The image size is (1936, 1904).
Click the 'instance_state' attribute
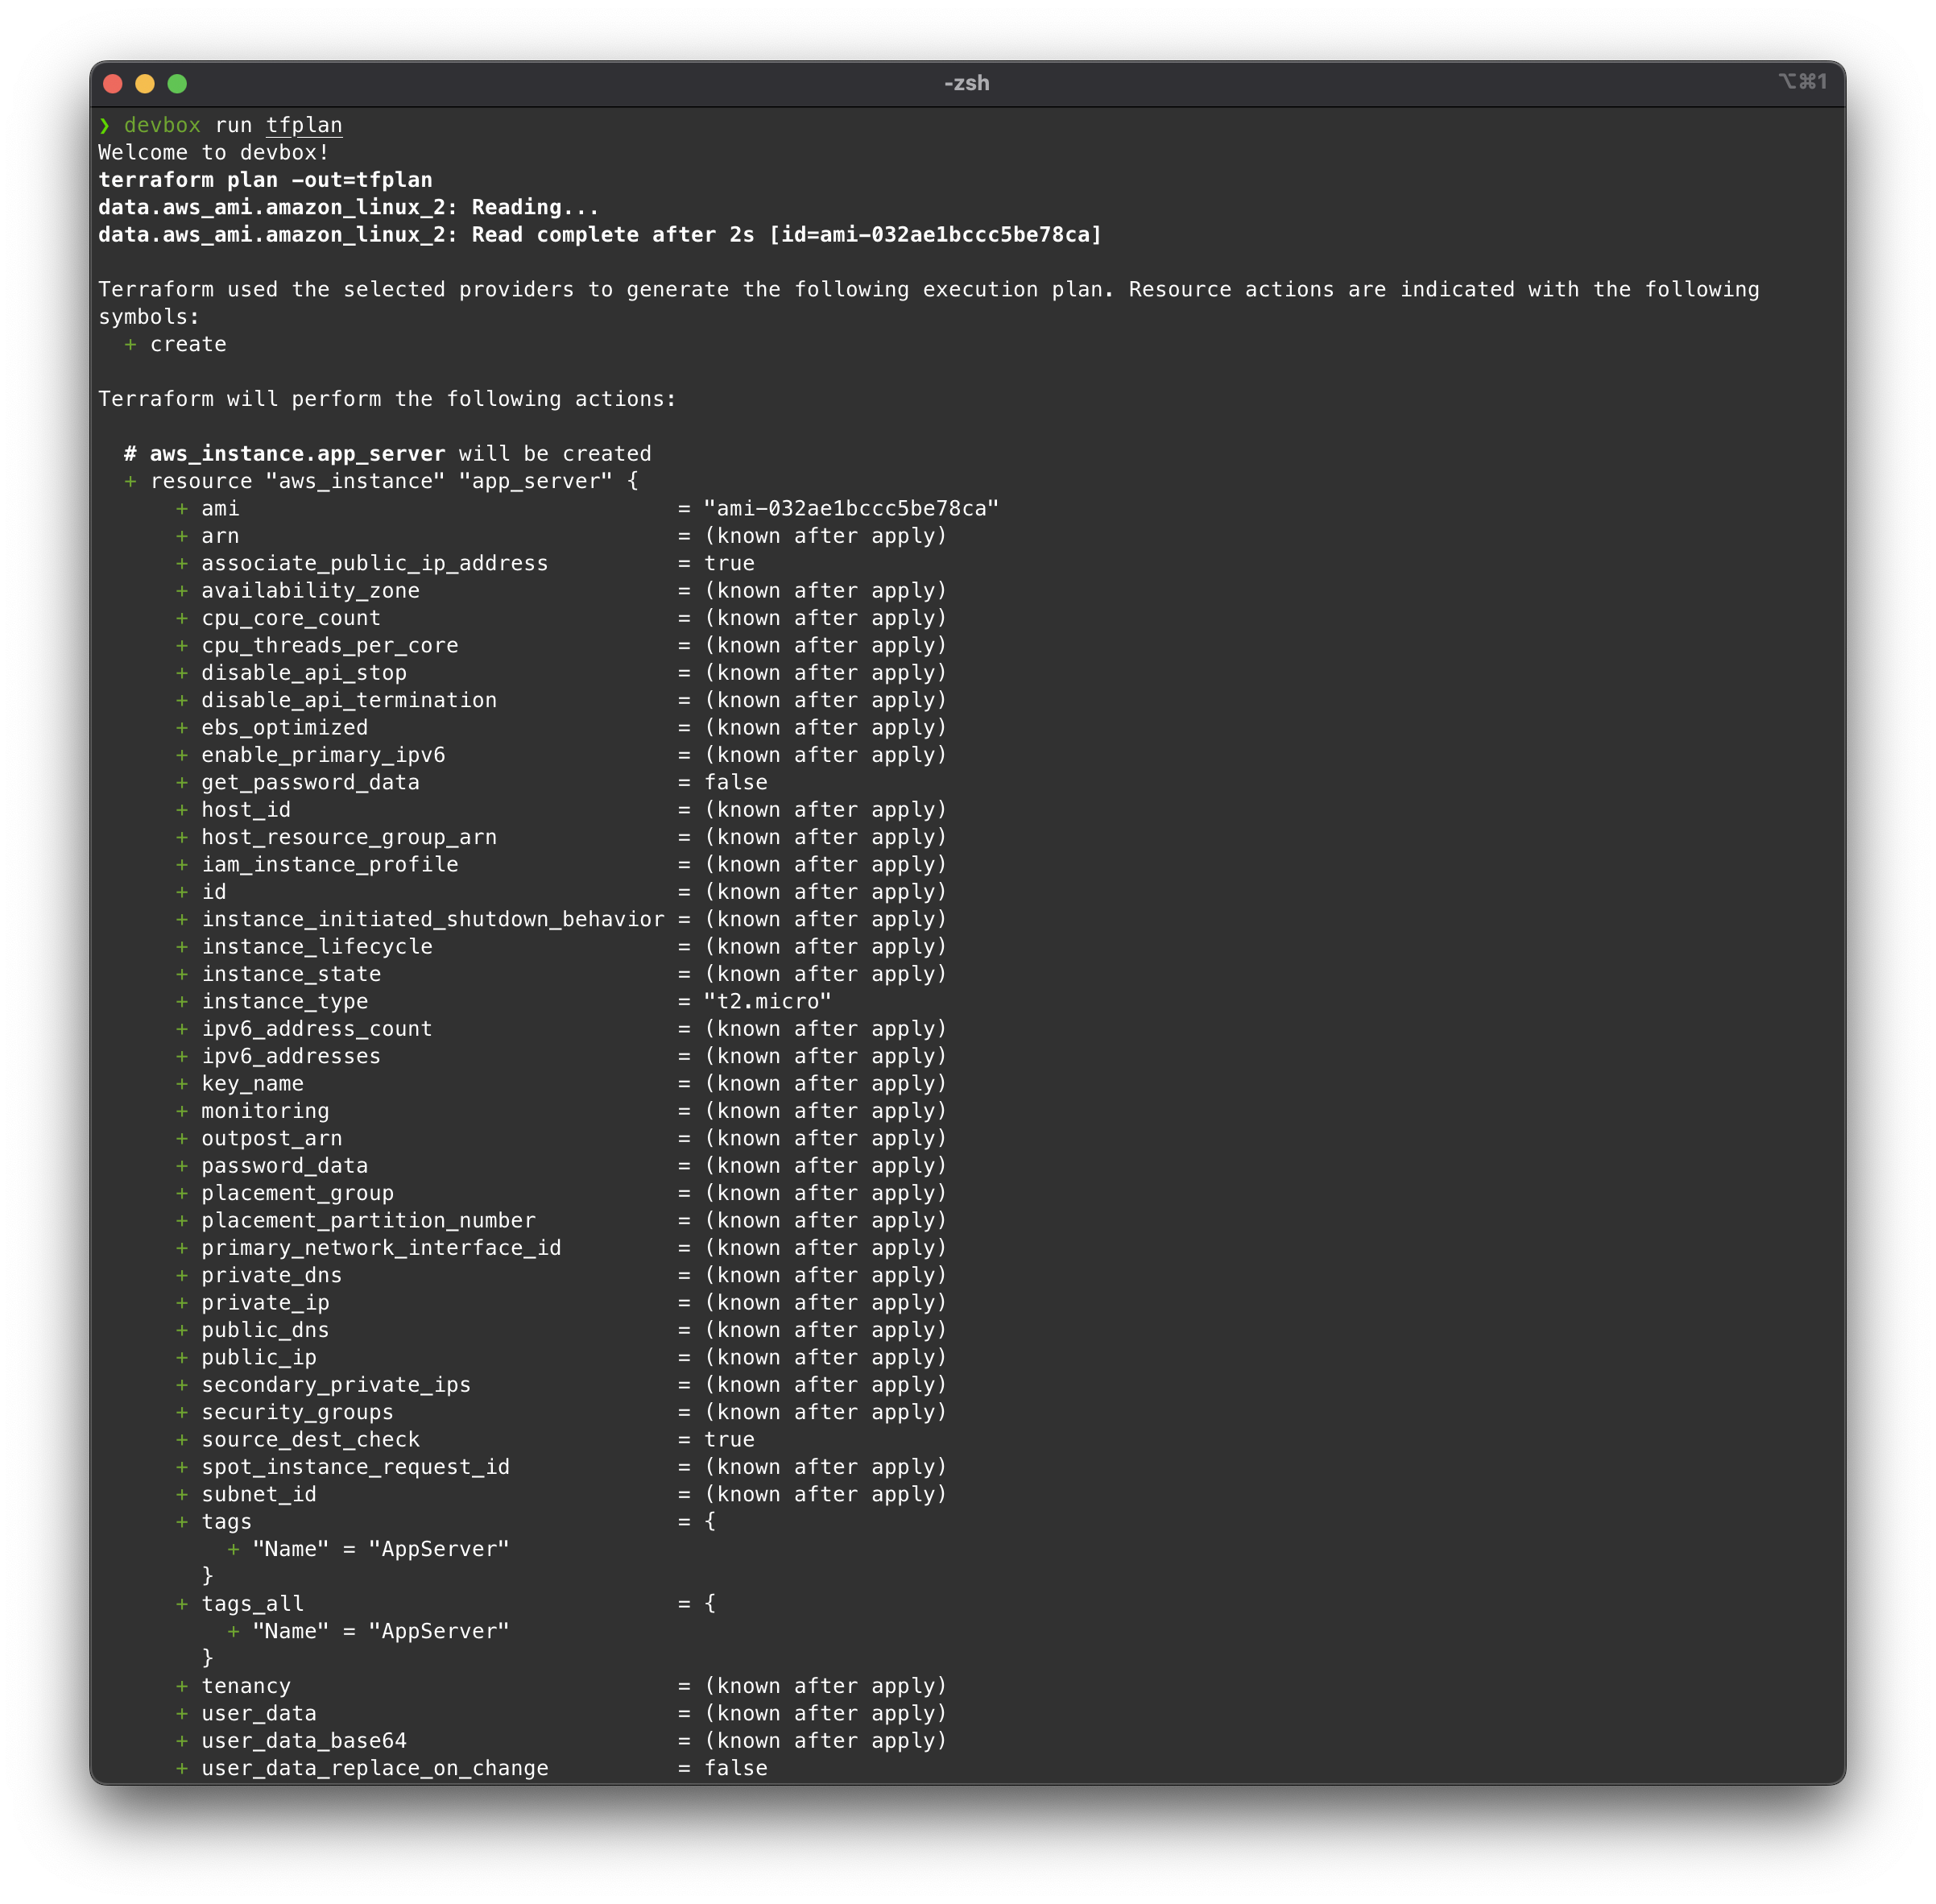click(x=291, y=974)
